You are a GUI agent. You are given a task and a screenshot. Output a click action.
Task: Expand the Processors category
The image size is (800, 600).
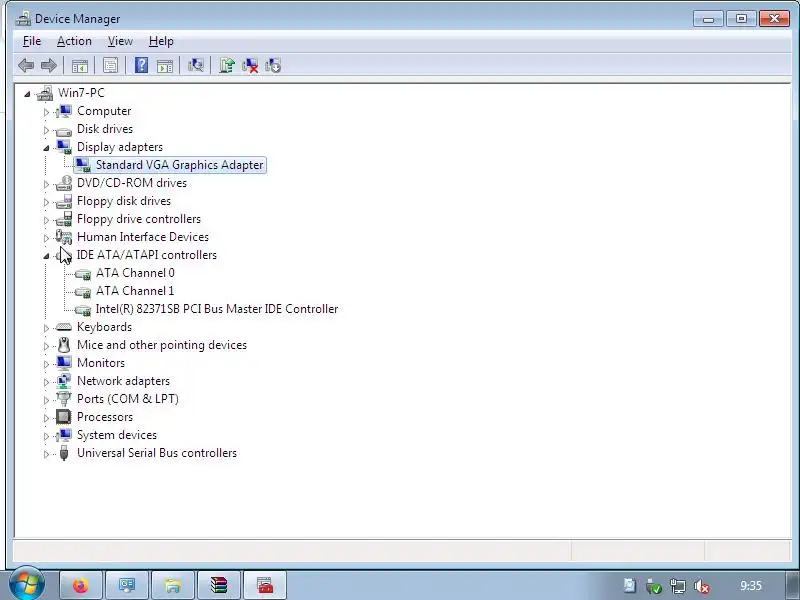[x=46, y=418]
